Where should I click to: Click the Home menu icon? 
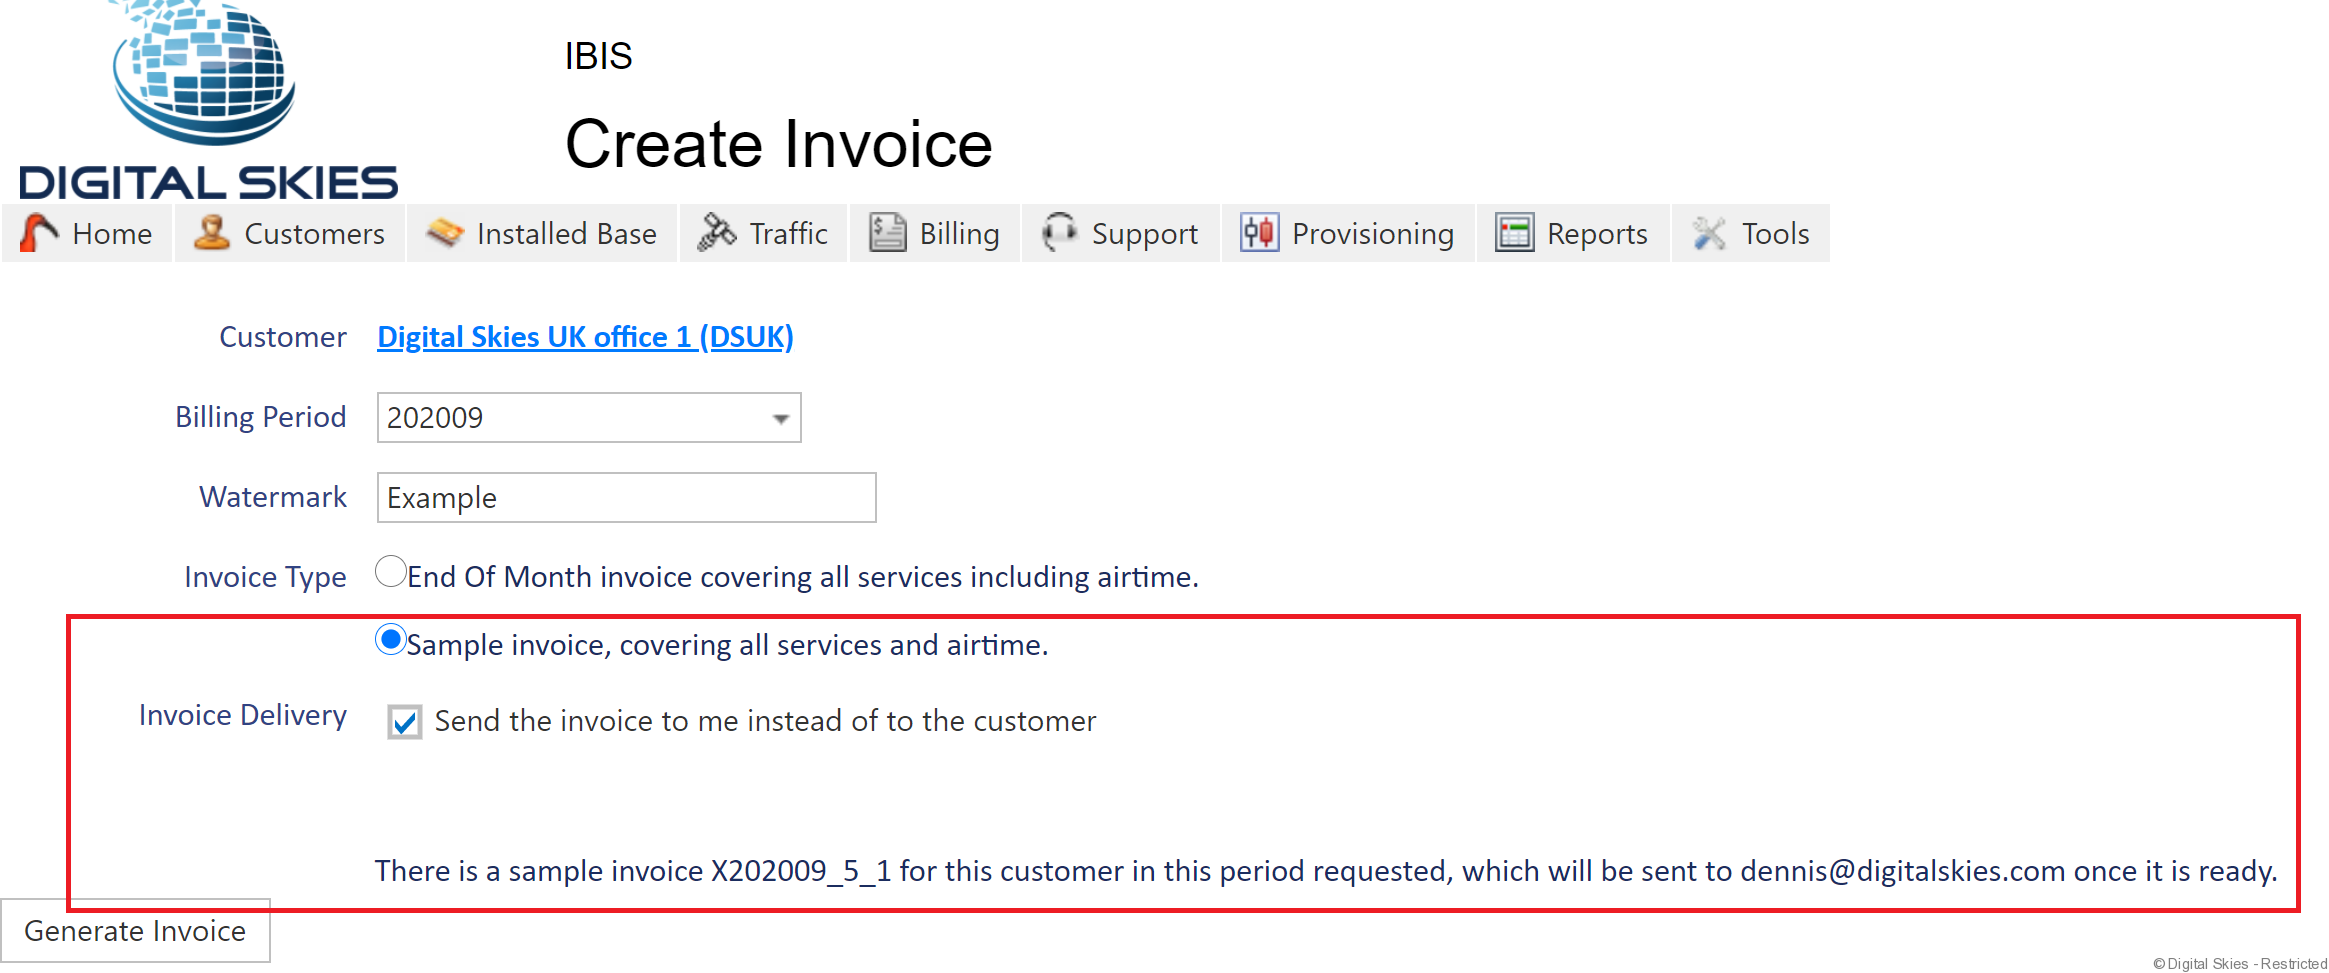[x=39, y=233]
